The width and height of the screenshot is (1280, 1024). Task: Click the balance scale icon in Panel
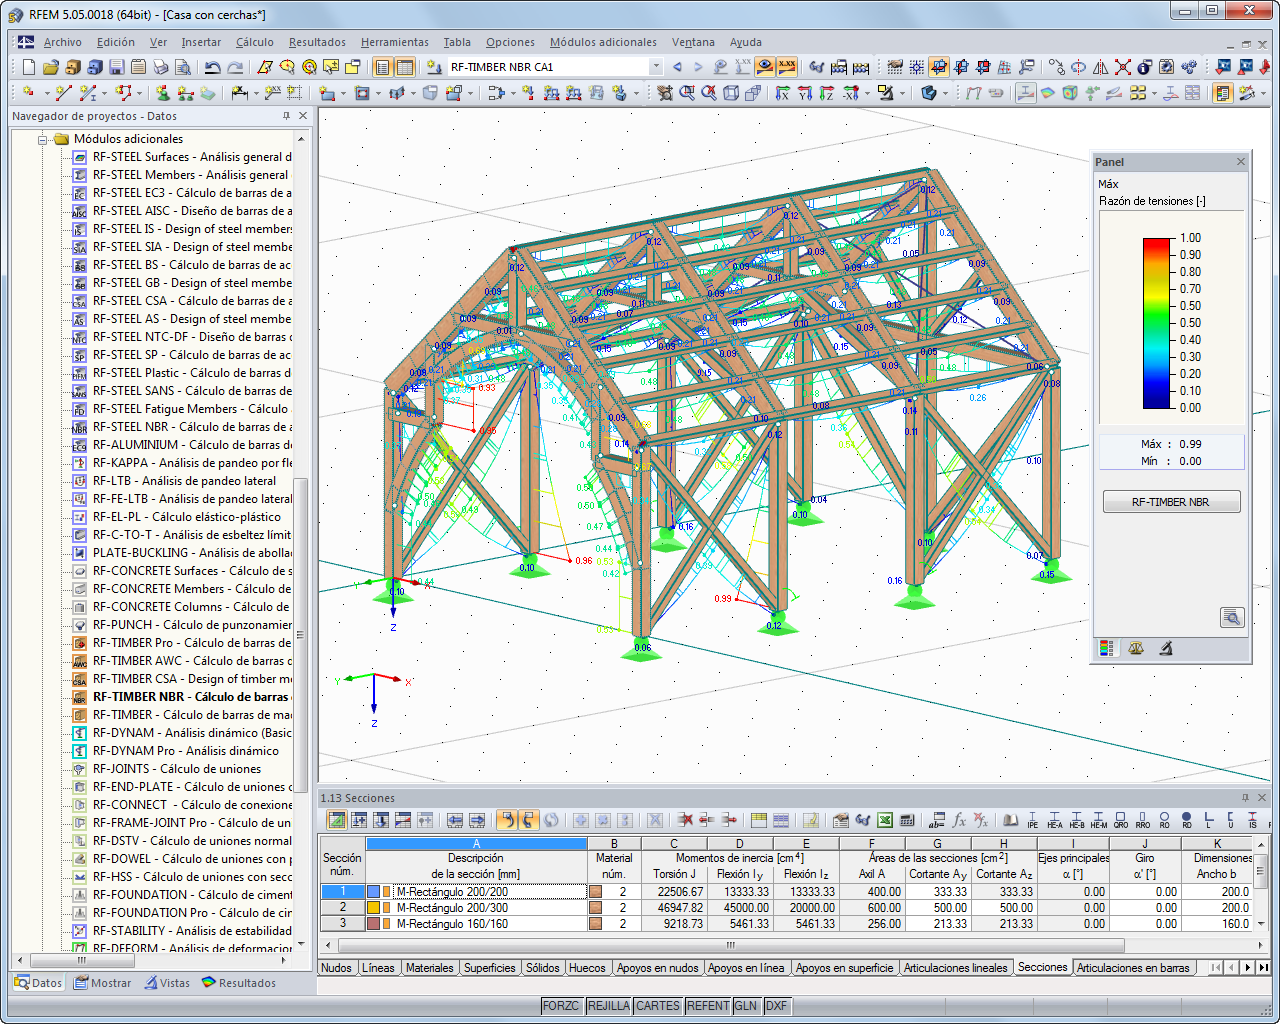point(1136,648)
